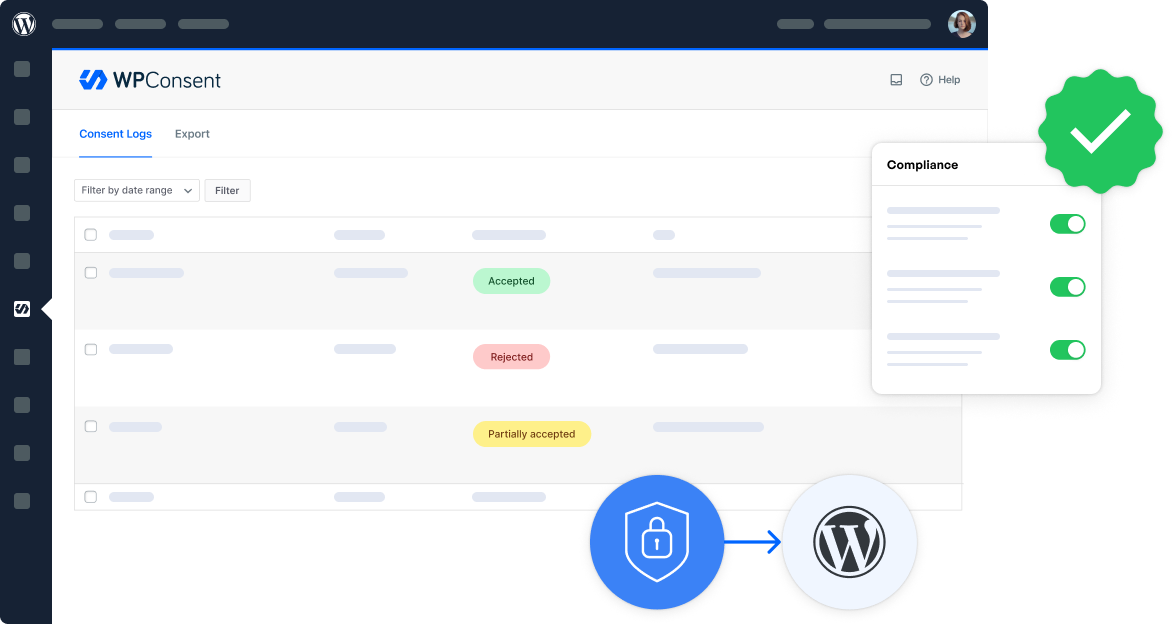Click the large WordPress logo circle
Screen dimensions: 1176x624
tap(849, 542)
